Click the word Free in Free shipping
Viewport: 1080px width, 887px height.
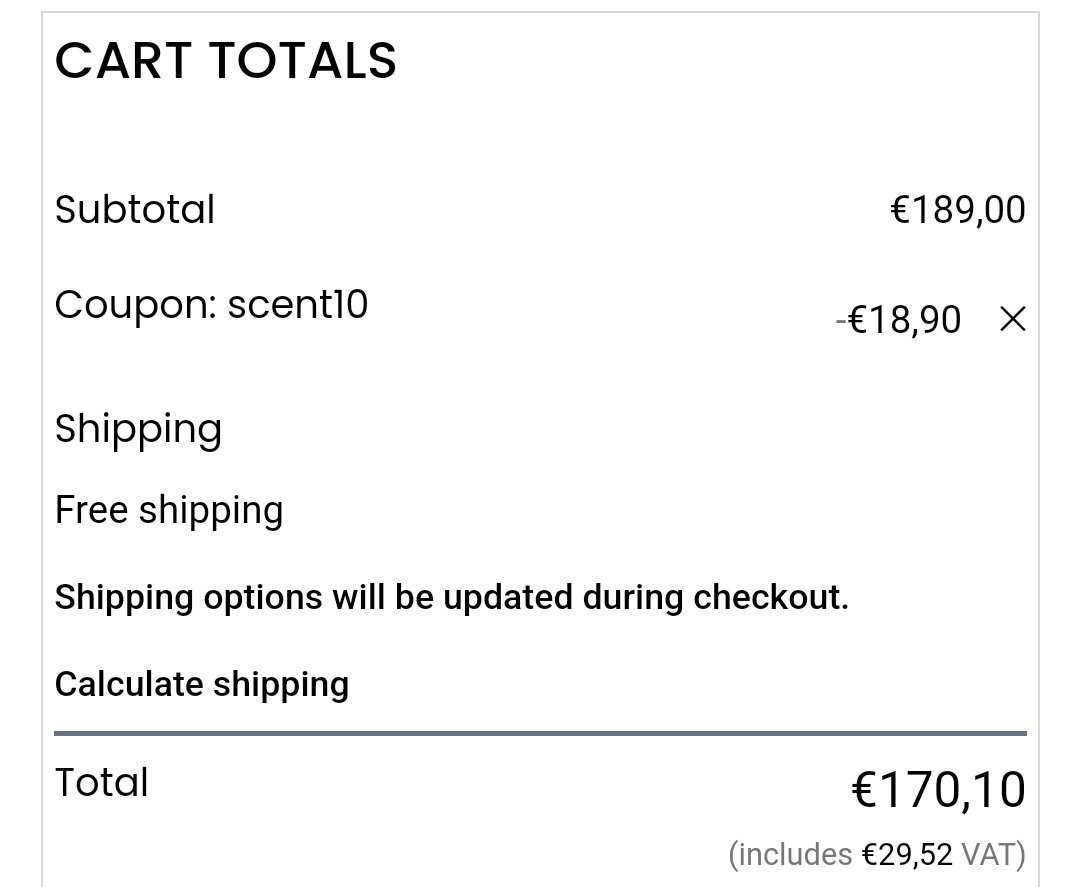[91, 511]
